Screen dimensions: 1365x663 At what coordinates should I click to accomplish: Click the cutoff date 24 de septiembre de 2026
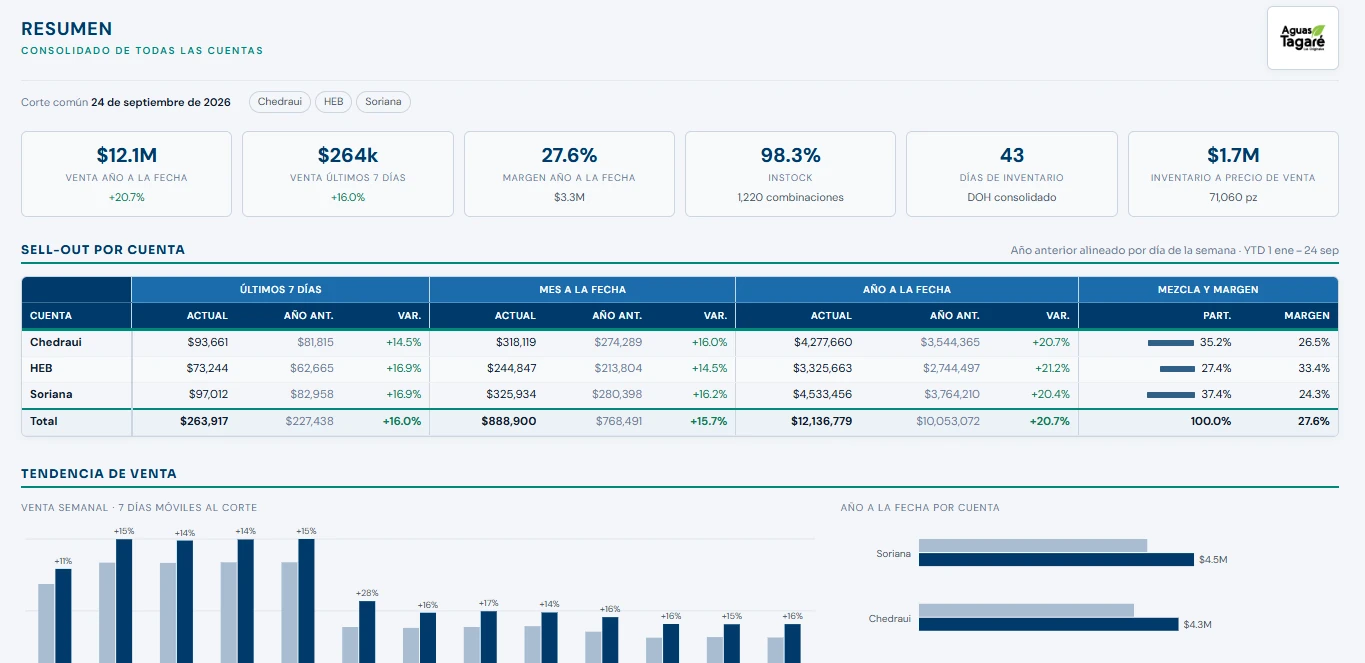(161, 102)
